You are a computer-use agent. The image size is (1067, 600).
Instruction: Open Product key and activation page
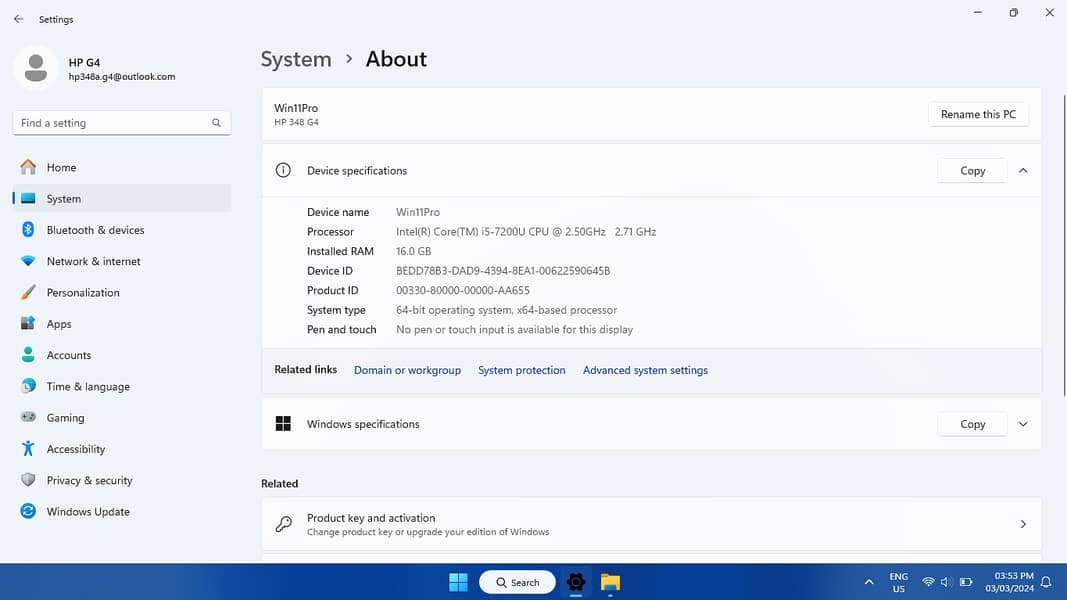tap(651, 524)
